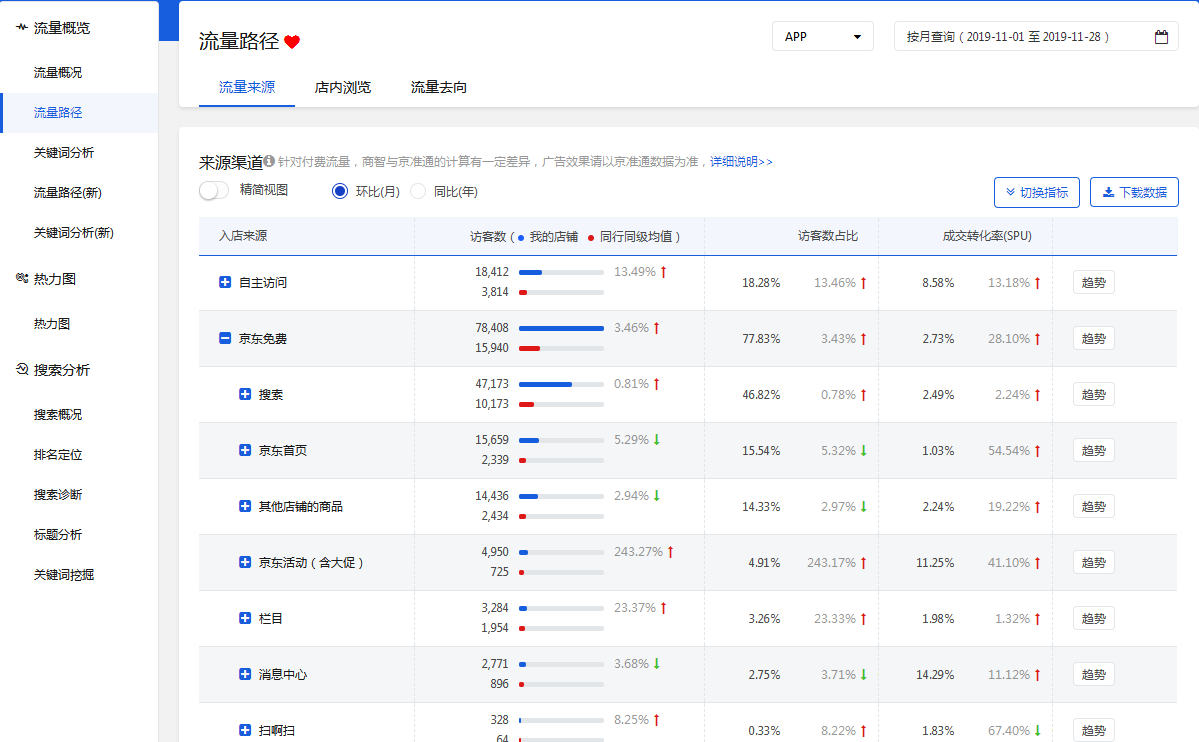Select the 环比(月) radio button
The width and height of the screenshot is (1199, 742).
(x=340, y=191)
